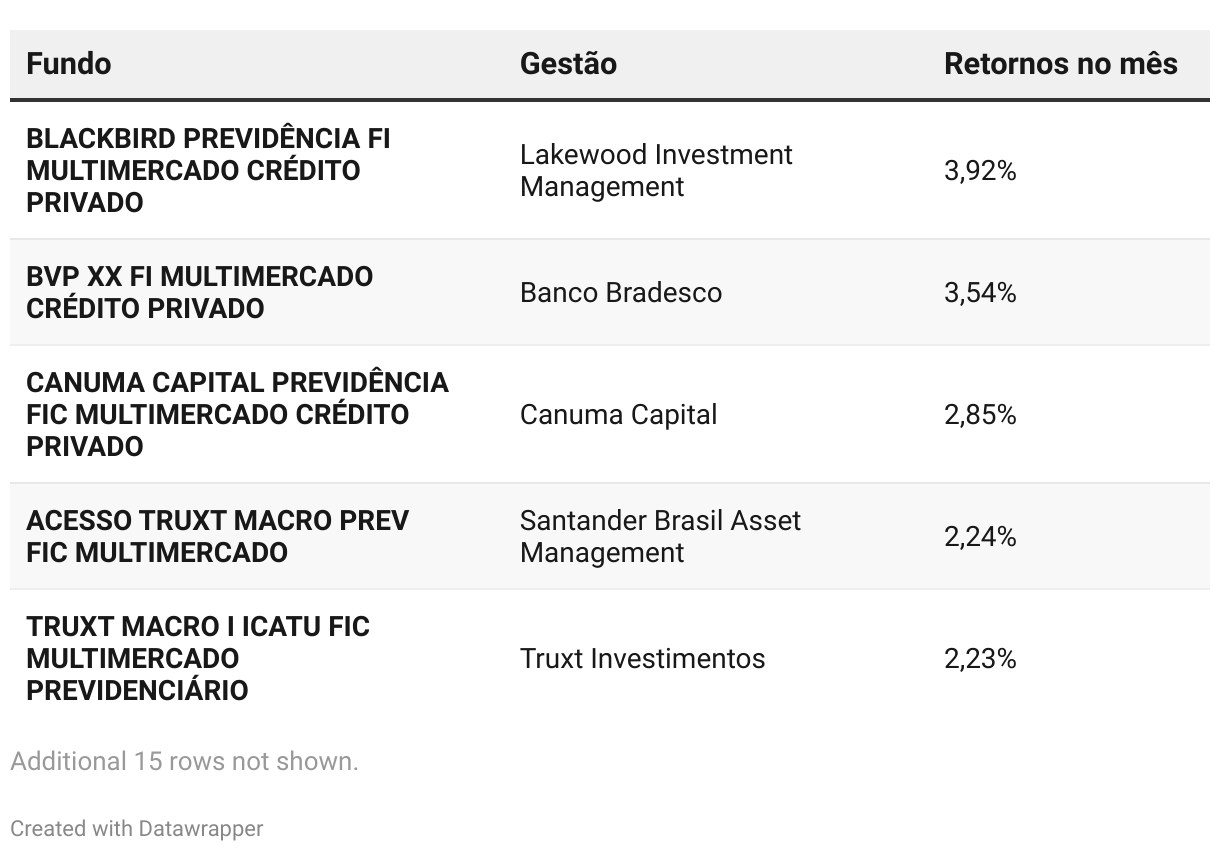Click the Fundo column header
The image size is (1220, 852).
[x=68, y=64]
